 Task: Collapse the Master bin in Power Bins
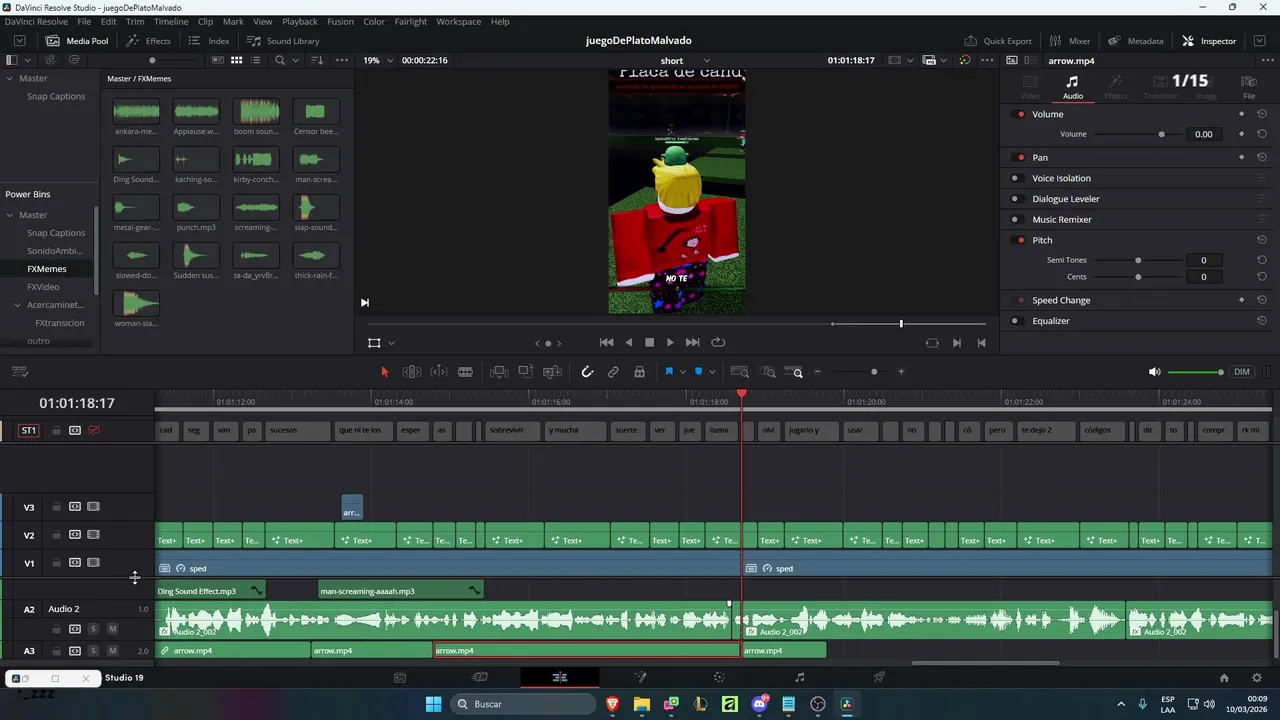click(x=10, y=215)
